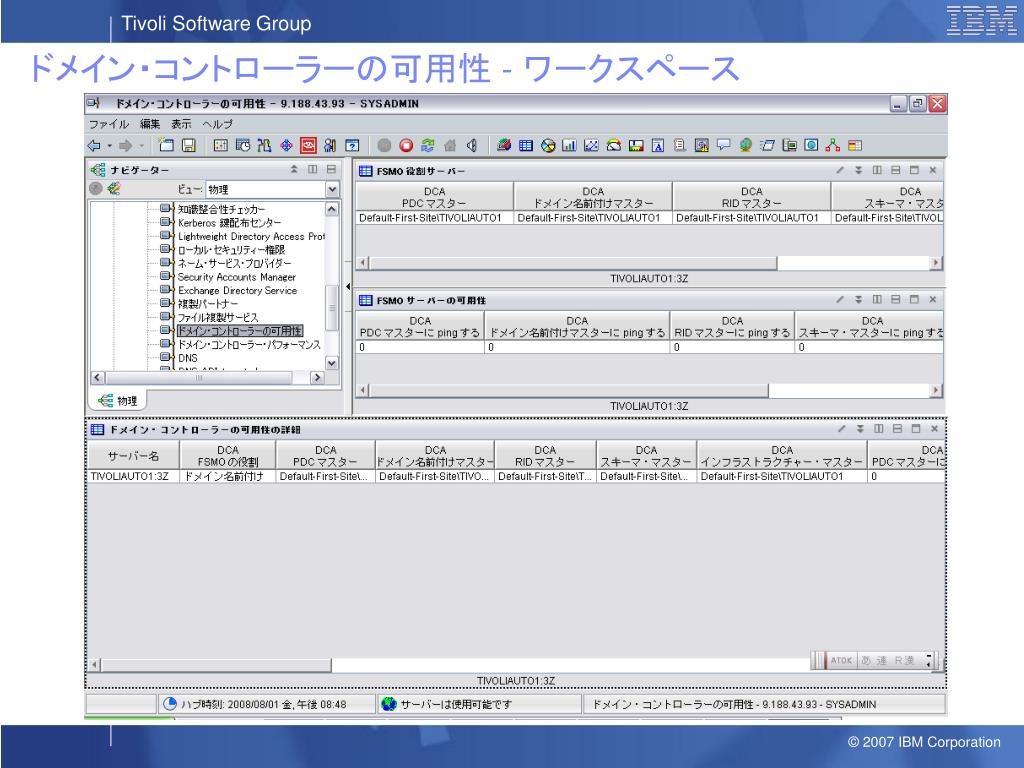Select 複製パートナー in the navigator tree

(x=208, y=304)
